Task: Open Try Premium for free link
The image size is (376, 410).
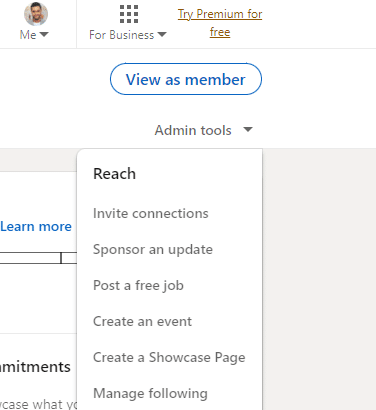Action: click(x=220, y=23)
